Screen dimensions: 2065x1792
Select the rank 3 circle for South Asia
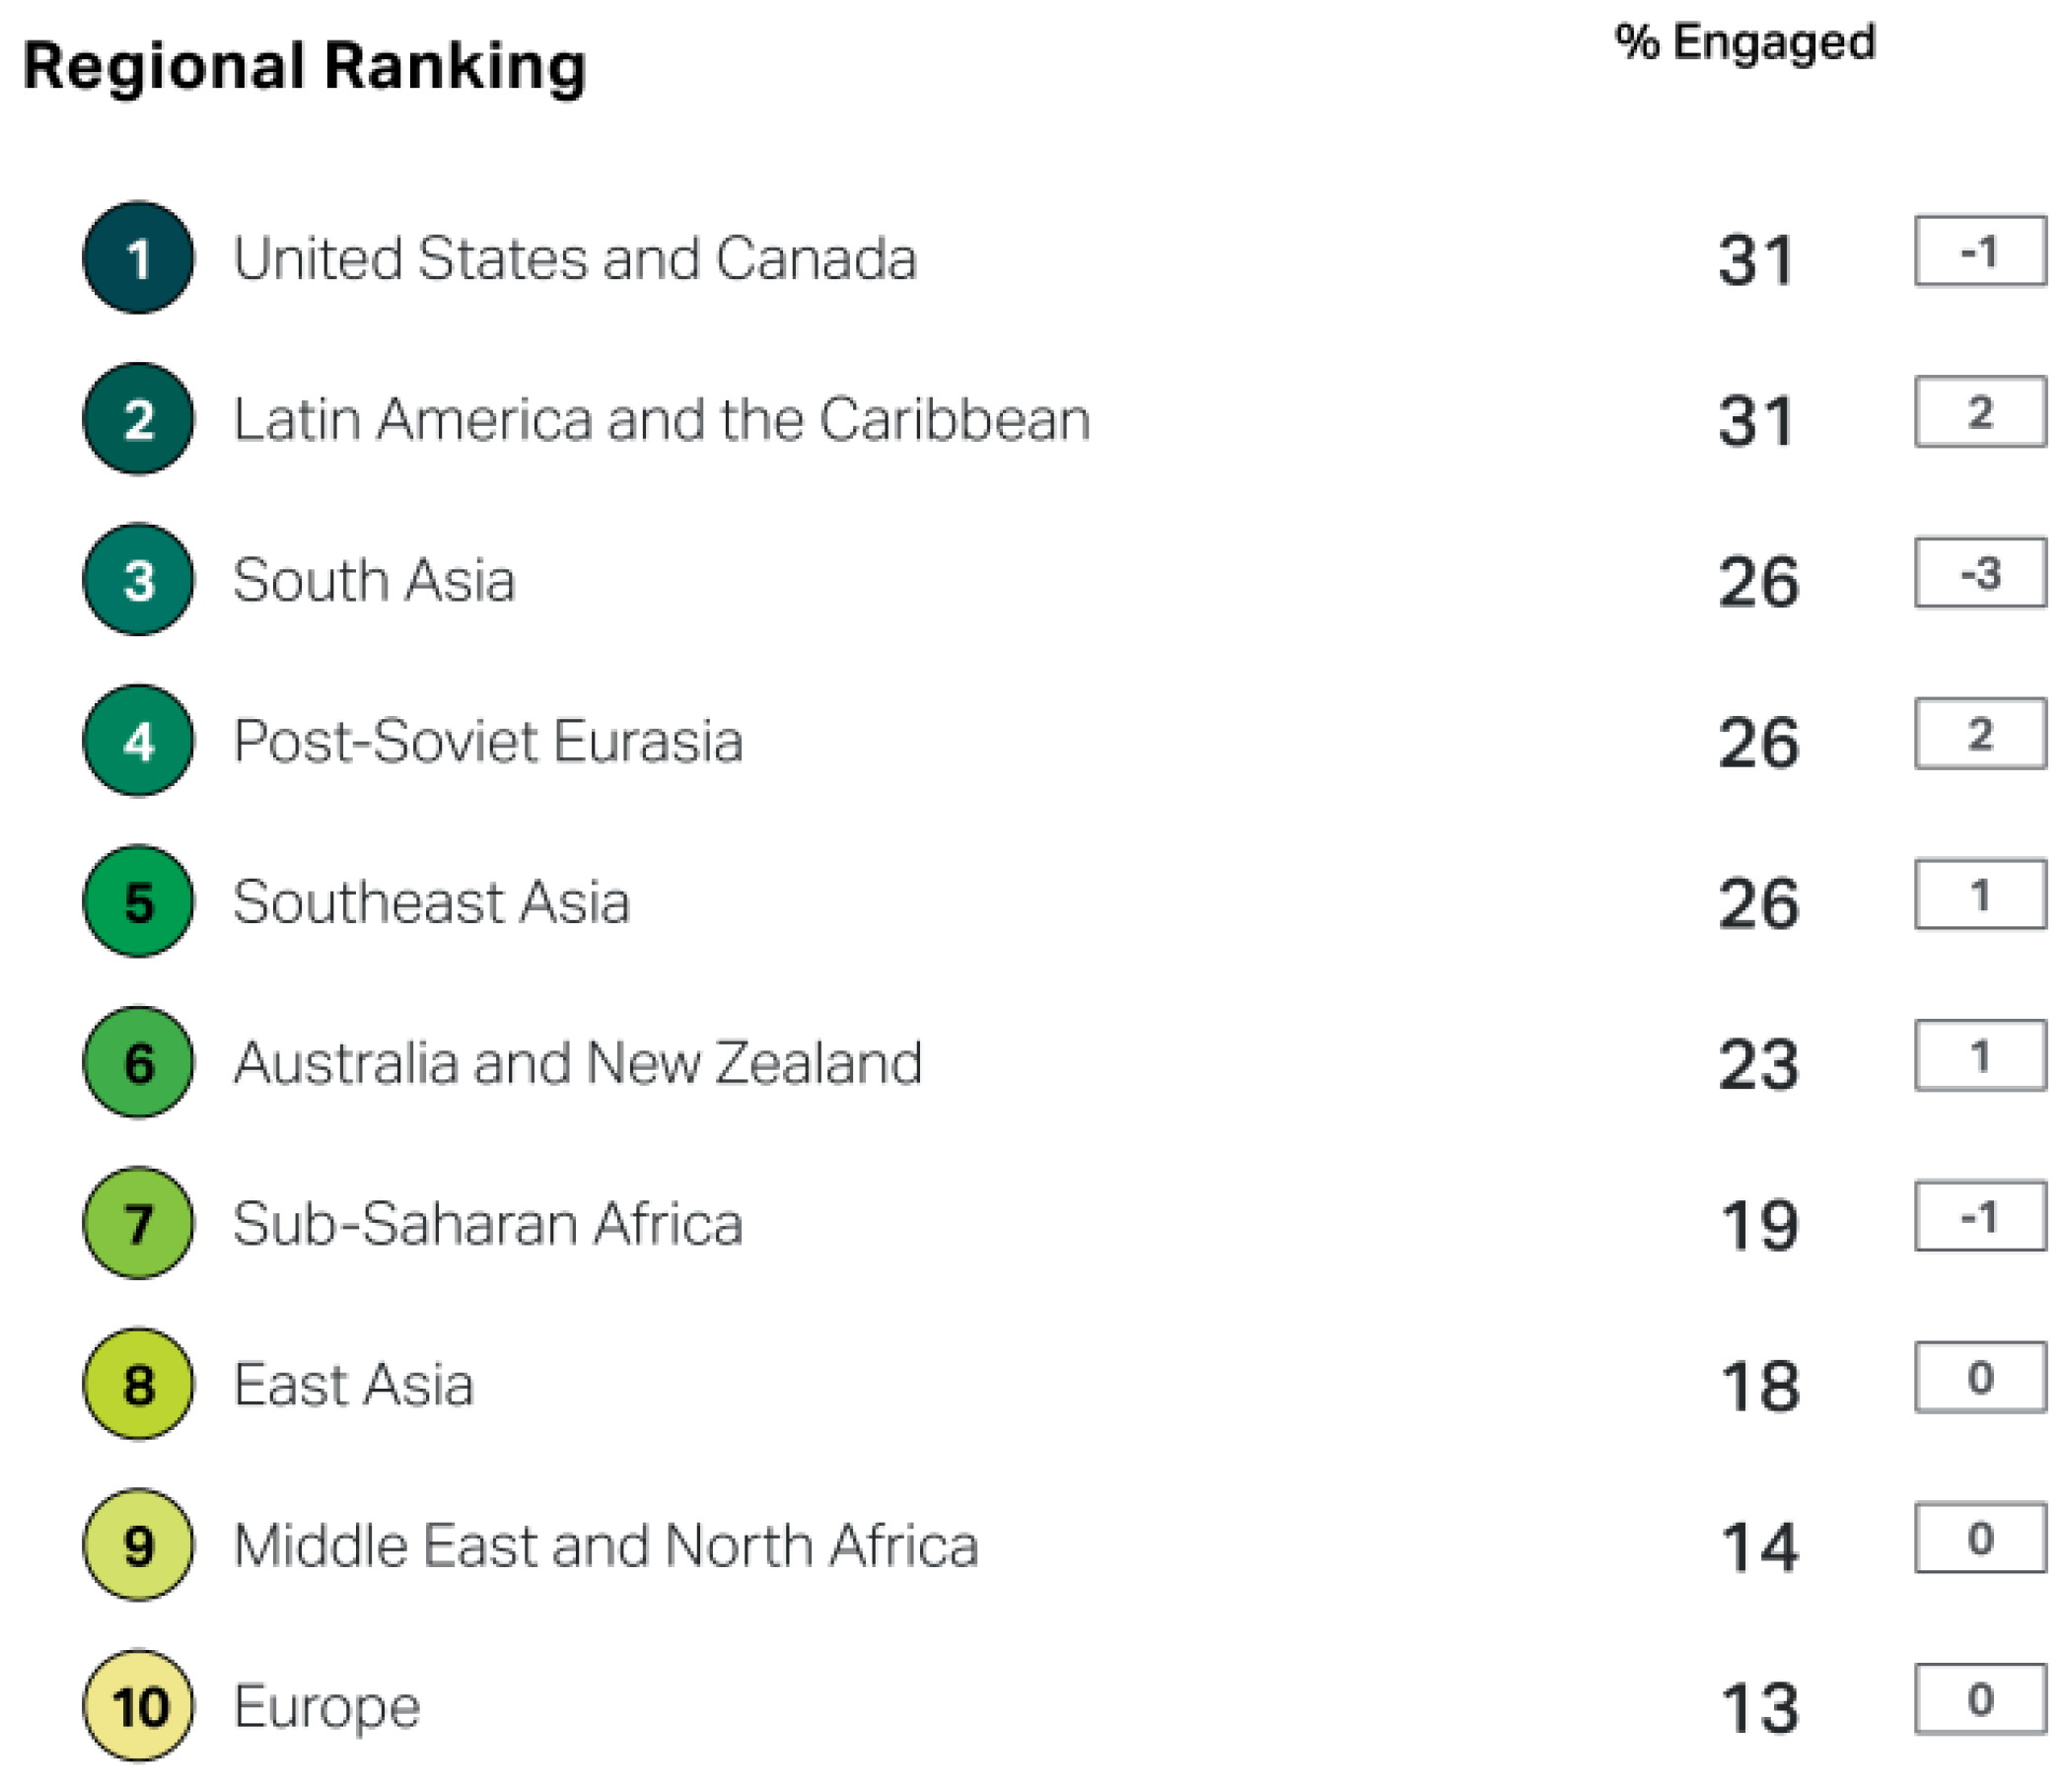coord(138,580)
